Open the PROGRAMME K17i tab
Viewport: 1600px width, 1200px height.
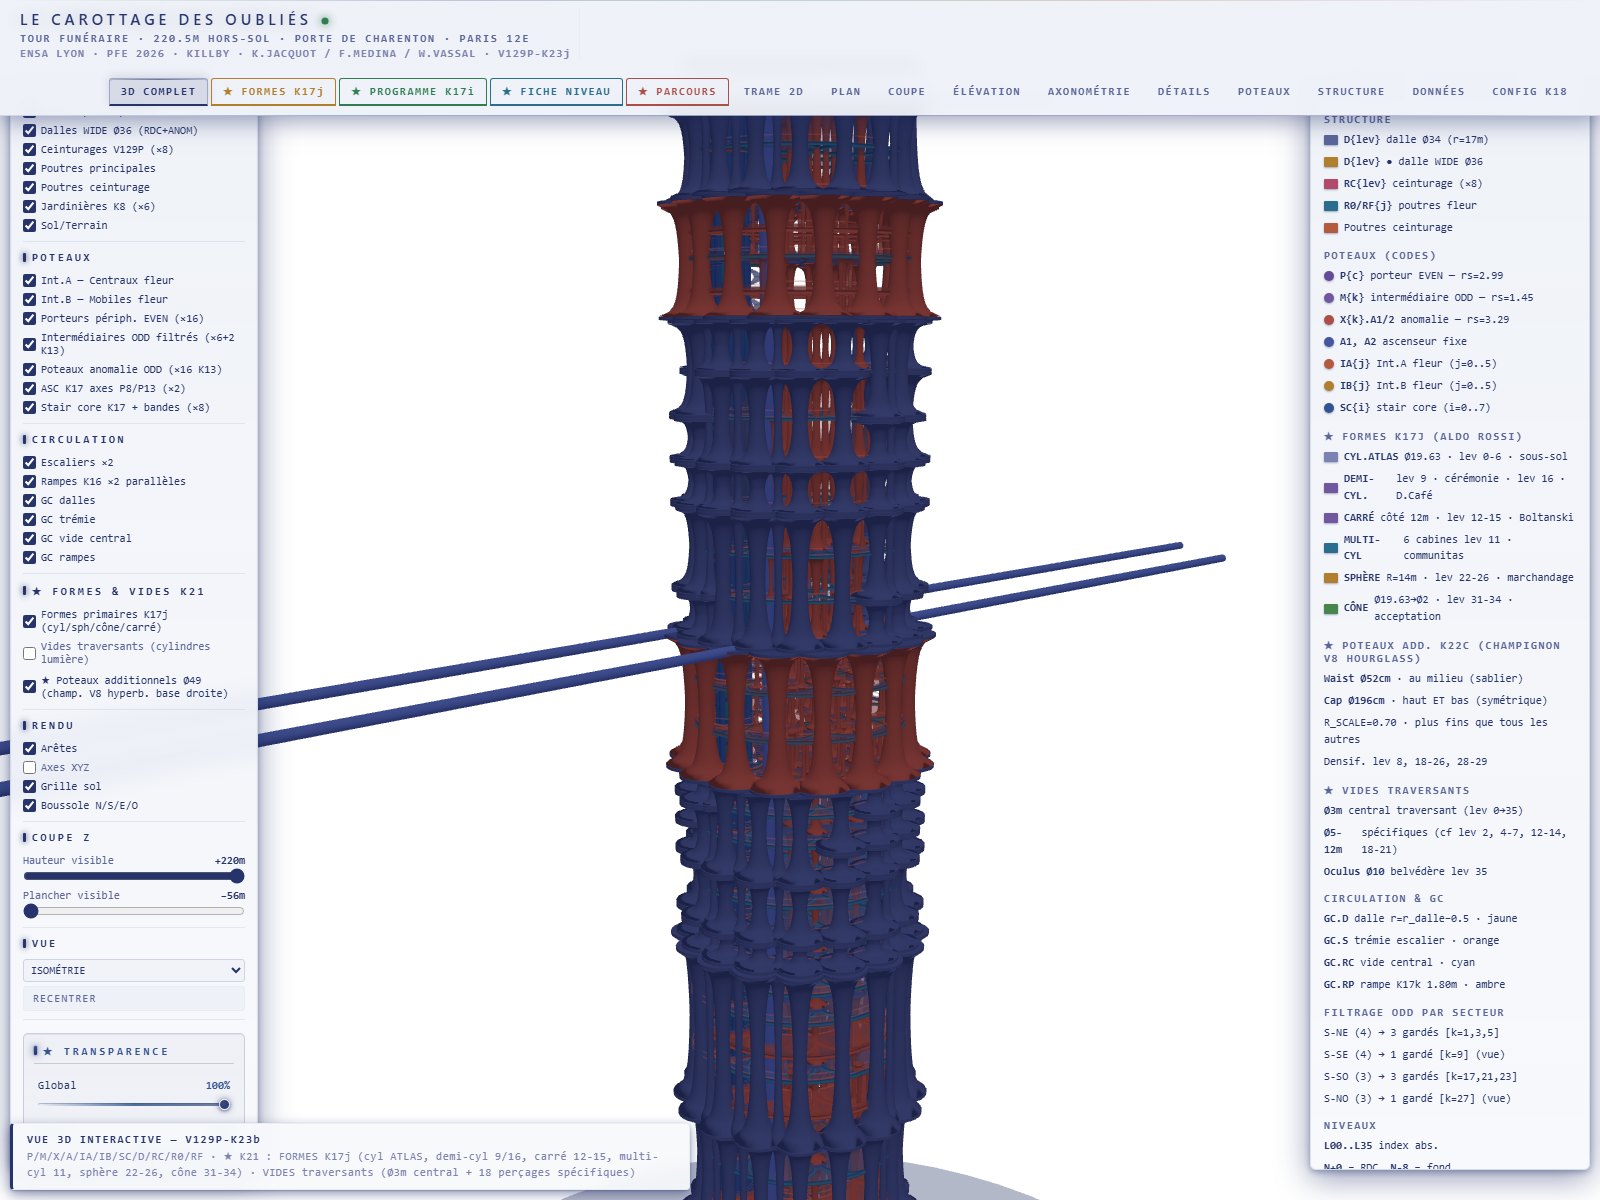(413, 92)
